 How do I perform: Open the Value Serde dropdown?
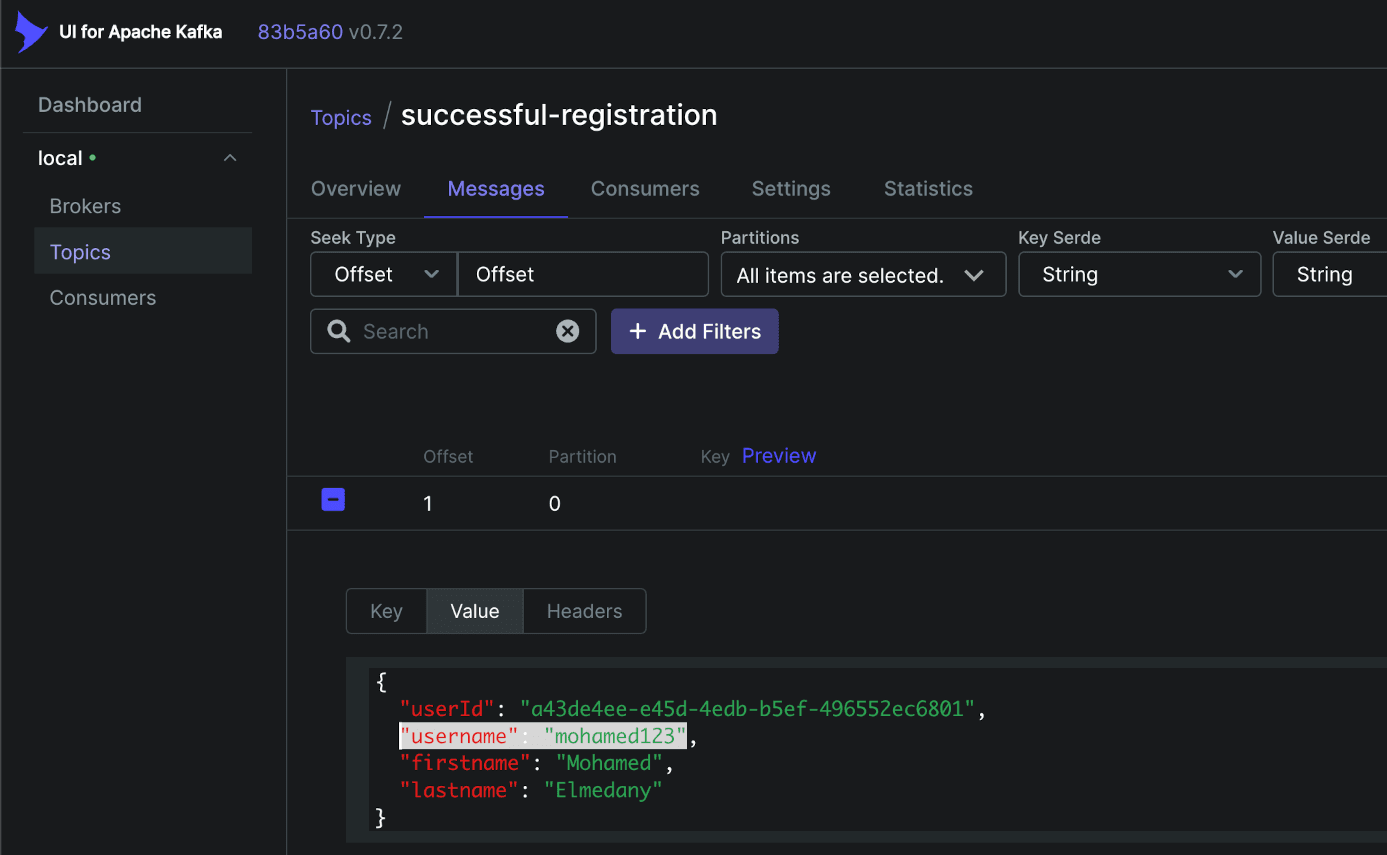pyautogui.click(x=1328, y=275)
